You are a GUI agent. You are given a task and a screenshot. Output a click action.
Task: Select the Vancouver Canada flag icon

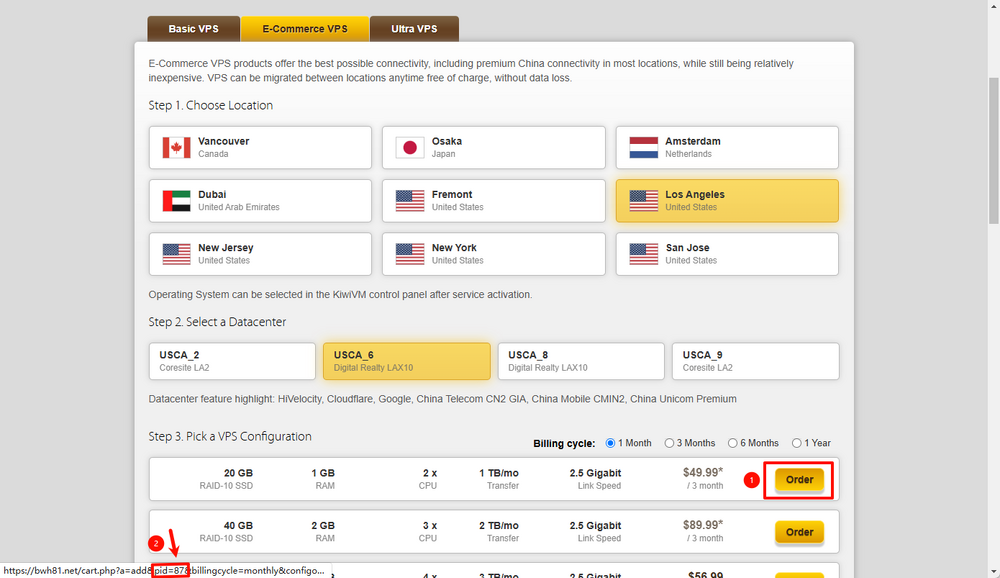tap(176, 148)
